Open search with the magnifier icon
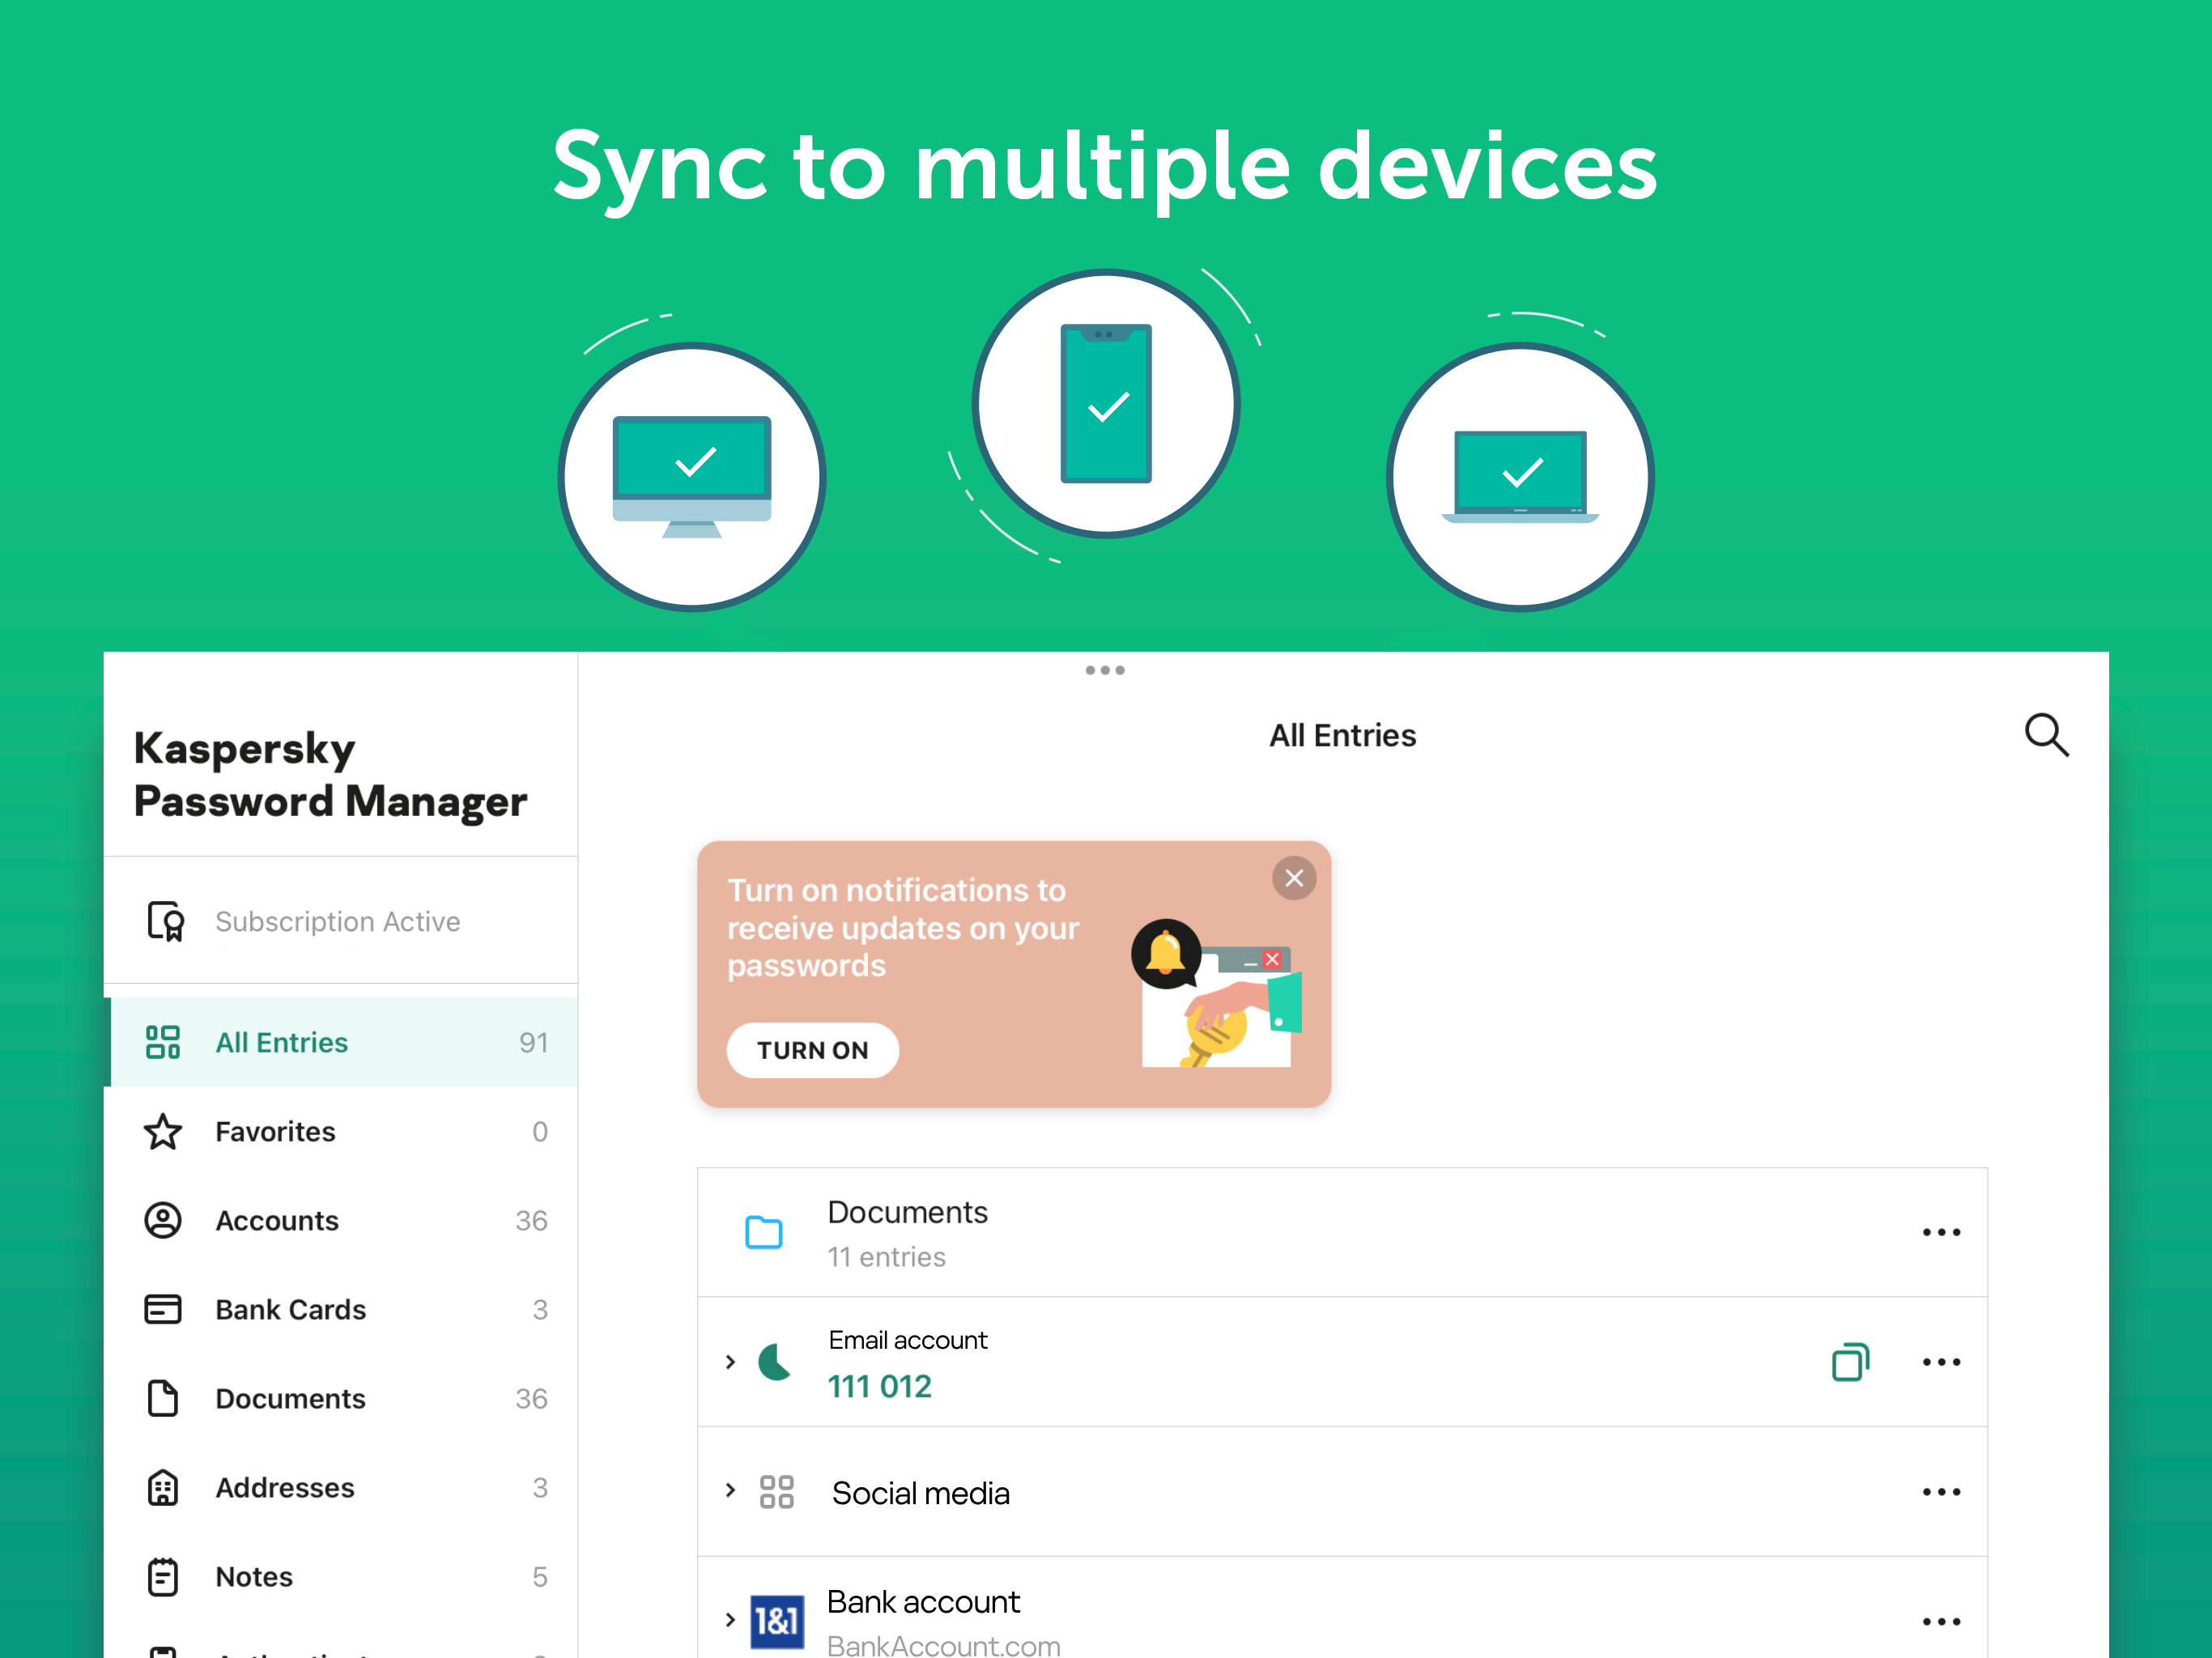Viewport: 2212px width, 1658px height. [2046, 735]
